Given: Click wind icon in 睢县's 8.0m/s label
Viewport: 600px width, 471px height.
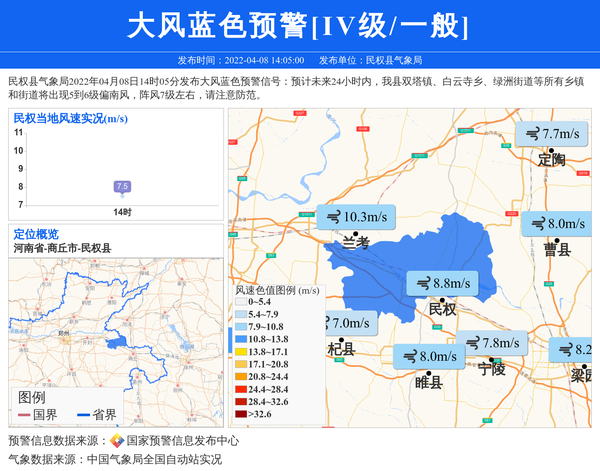Looking at the screenshot, I should [410, 357].
